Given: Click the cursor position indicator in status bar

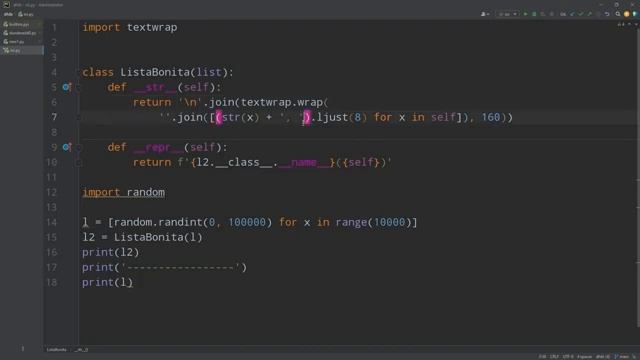Looking at the screenshot, I should click(542, 357).
